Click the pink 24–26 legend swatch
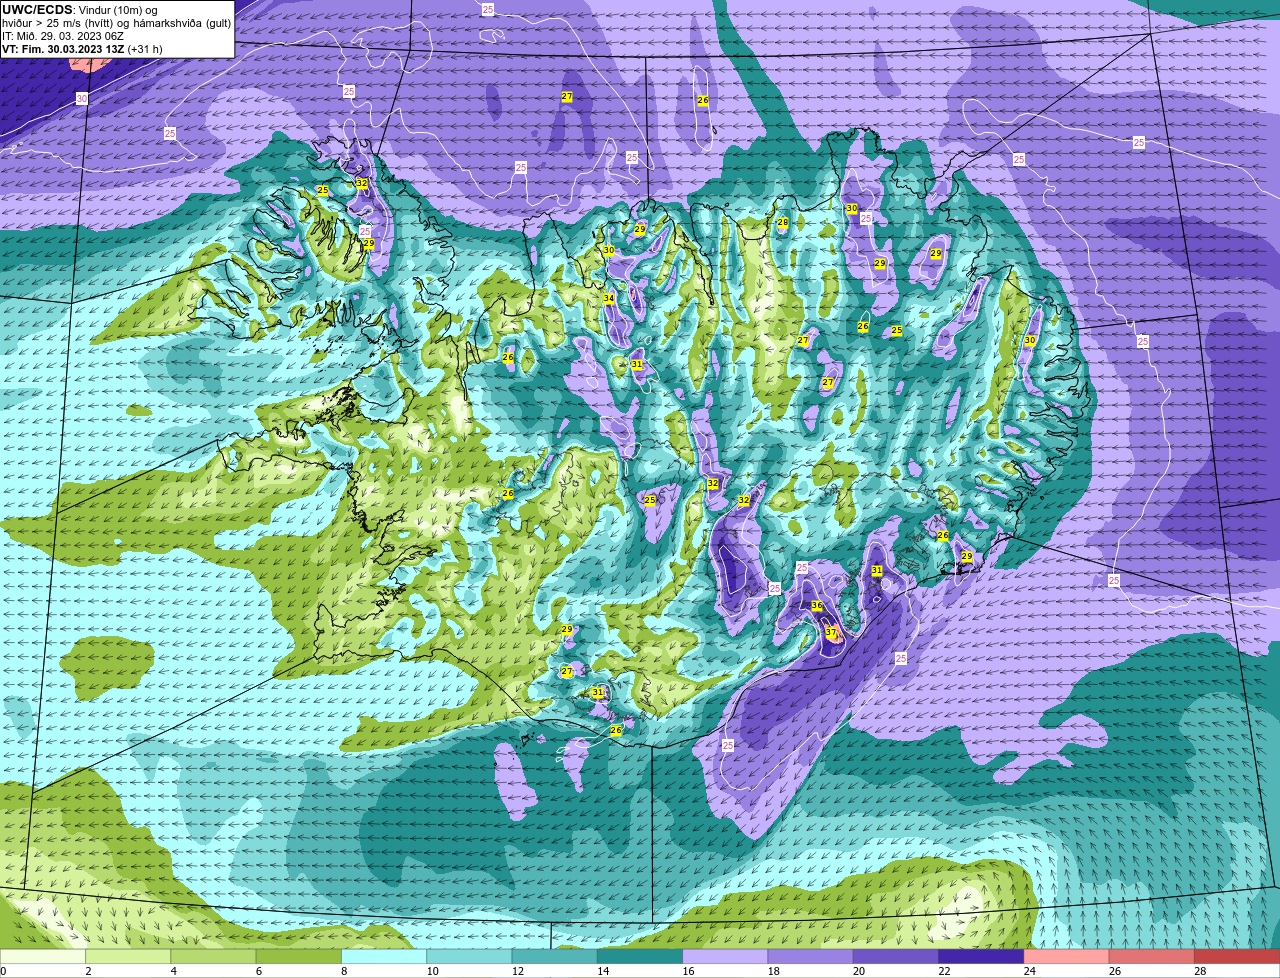This screenshot has width=1280, height=978. pyautogui.click(x=1067, y=956)
